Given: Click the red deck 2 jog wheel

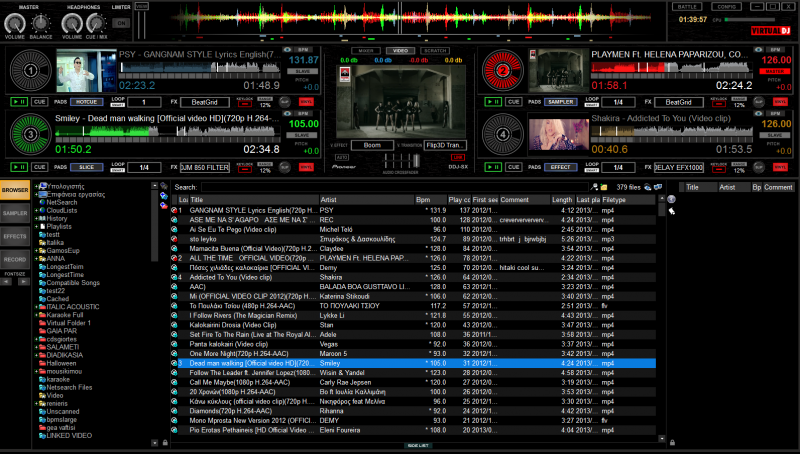Looking at the screenshot, I should 503,70.
